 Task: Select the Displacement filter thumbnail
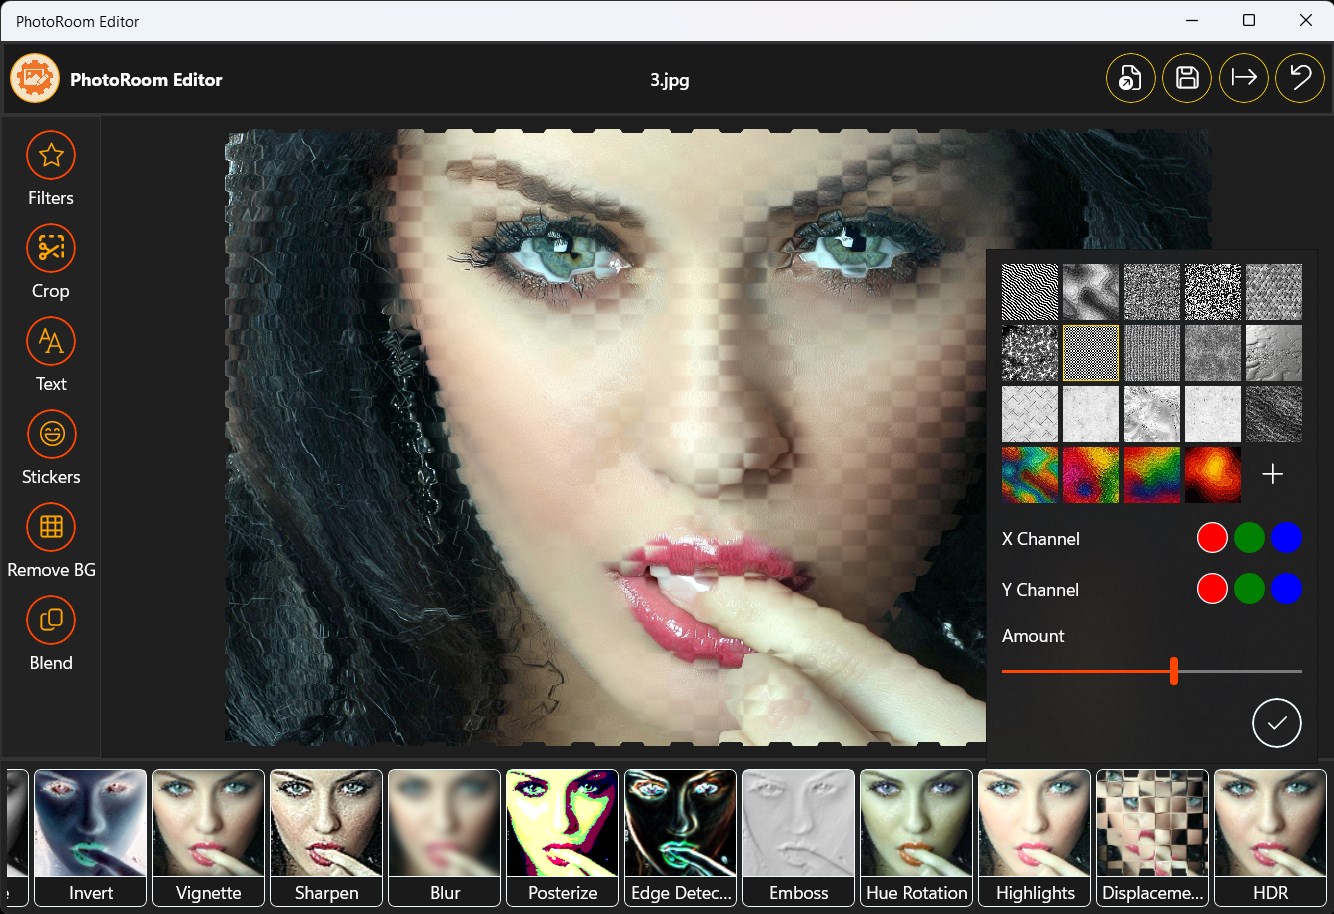pyautogui.click(x=1153, y=837)
